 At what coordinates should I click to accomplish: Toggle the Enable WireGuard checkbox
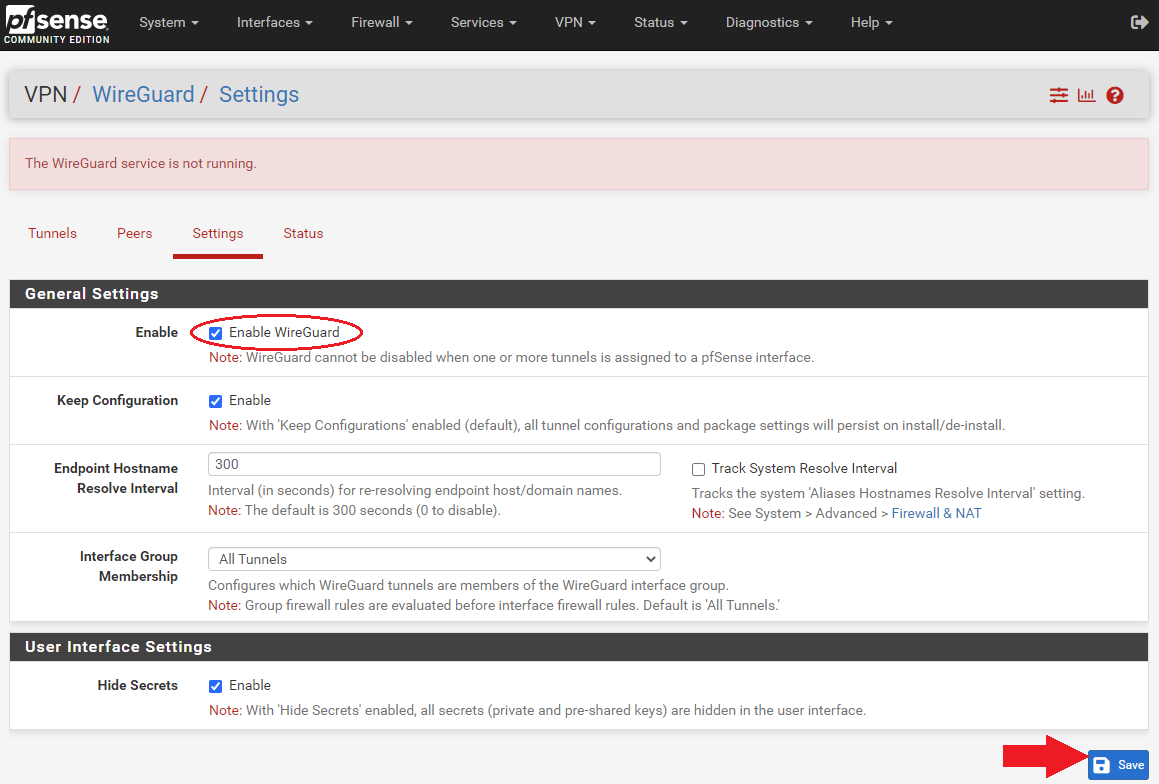pyautogui.click(x=215, y=333)
